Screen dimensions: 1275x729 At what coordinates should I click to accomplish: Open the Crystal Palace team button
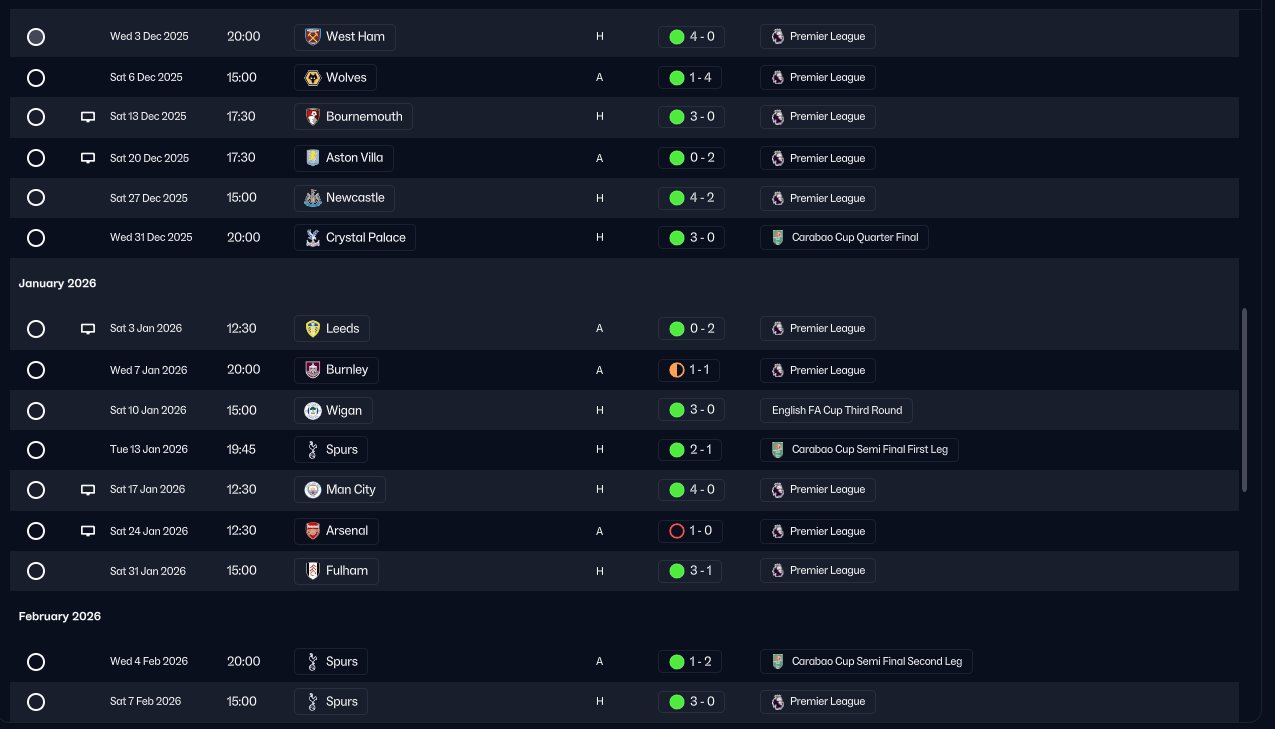tap(355, 238)
